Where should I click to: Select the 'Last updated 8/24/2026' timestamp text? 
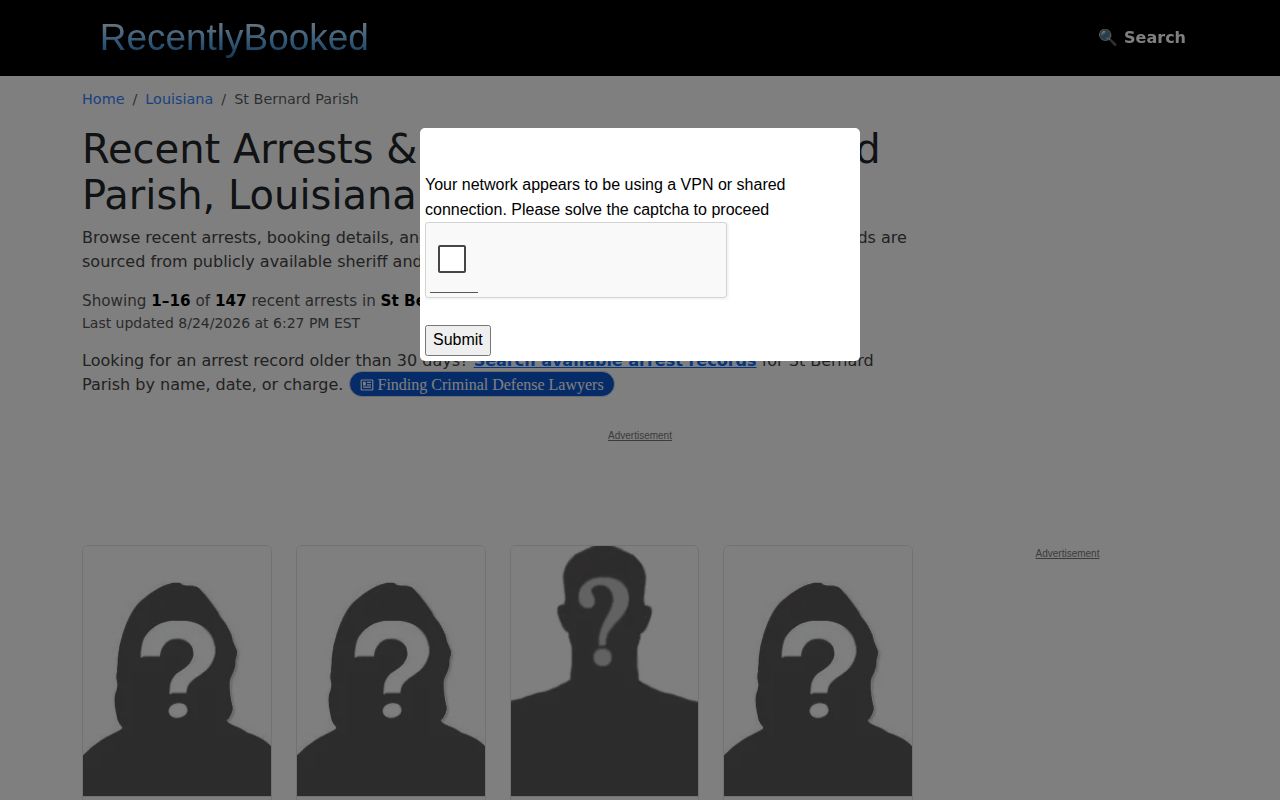pyautogui.click(x=221, y=323)
